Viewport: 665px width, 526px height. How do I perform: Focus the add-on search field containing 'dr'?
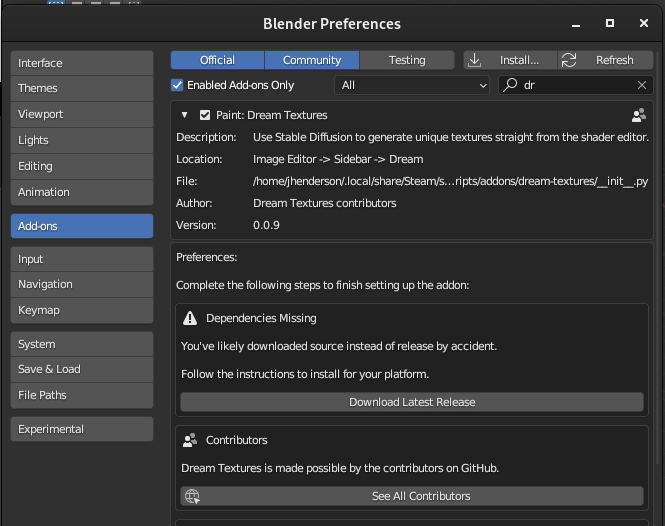576,85
